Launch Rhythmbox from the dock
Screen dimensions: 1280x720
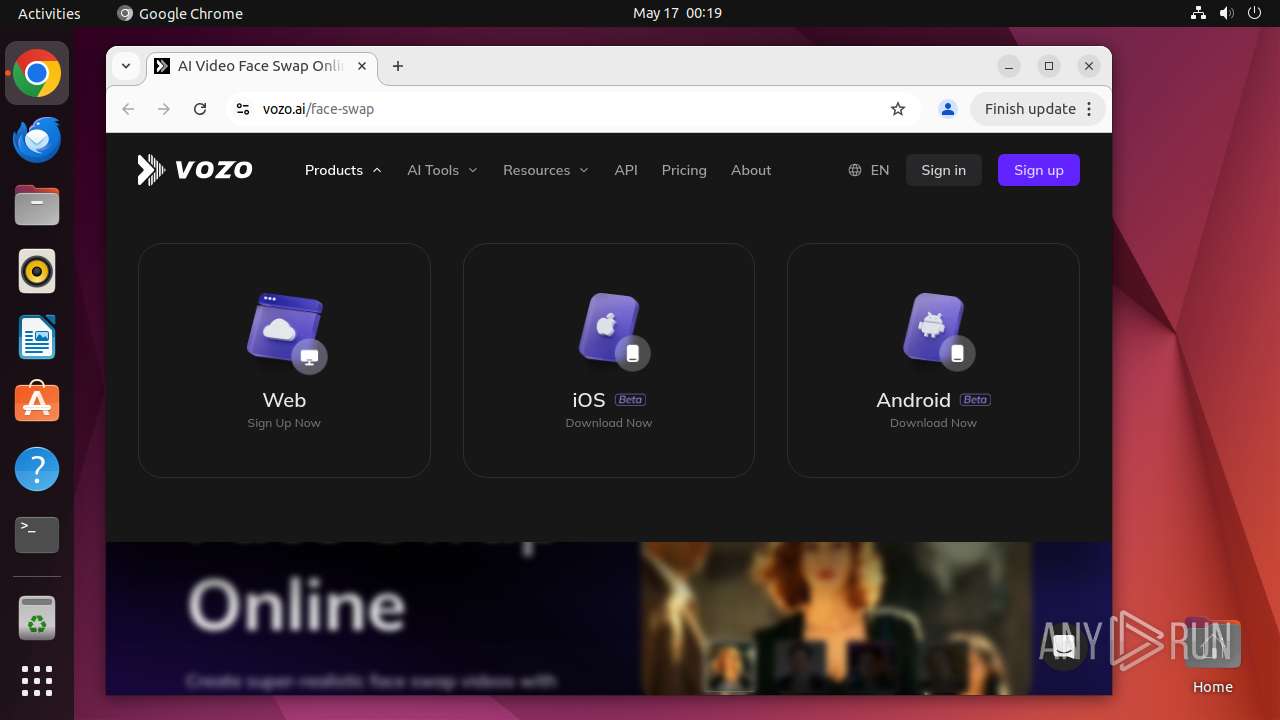(x=37, y=271)
